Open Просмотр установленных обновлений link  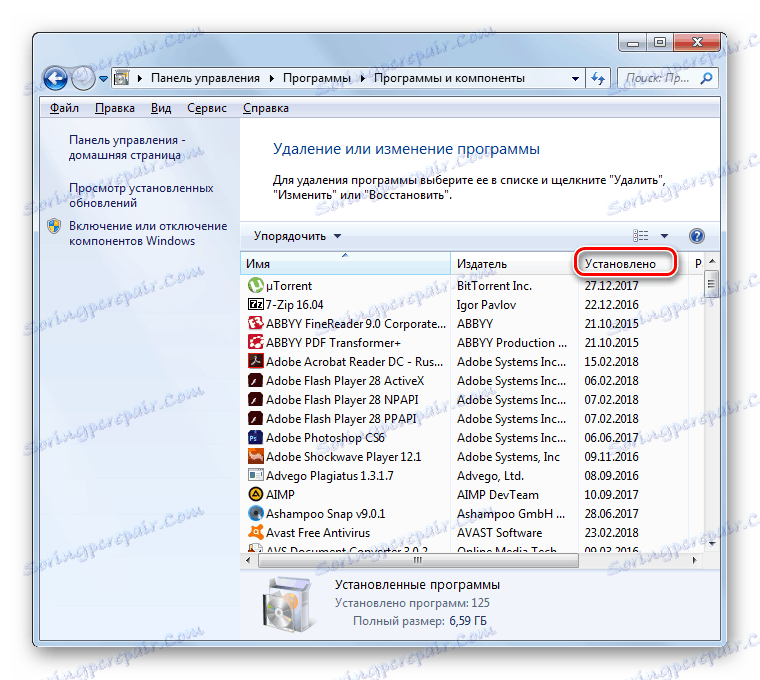click(141, 195)
